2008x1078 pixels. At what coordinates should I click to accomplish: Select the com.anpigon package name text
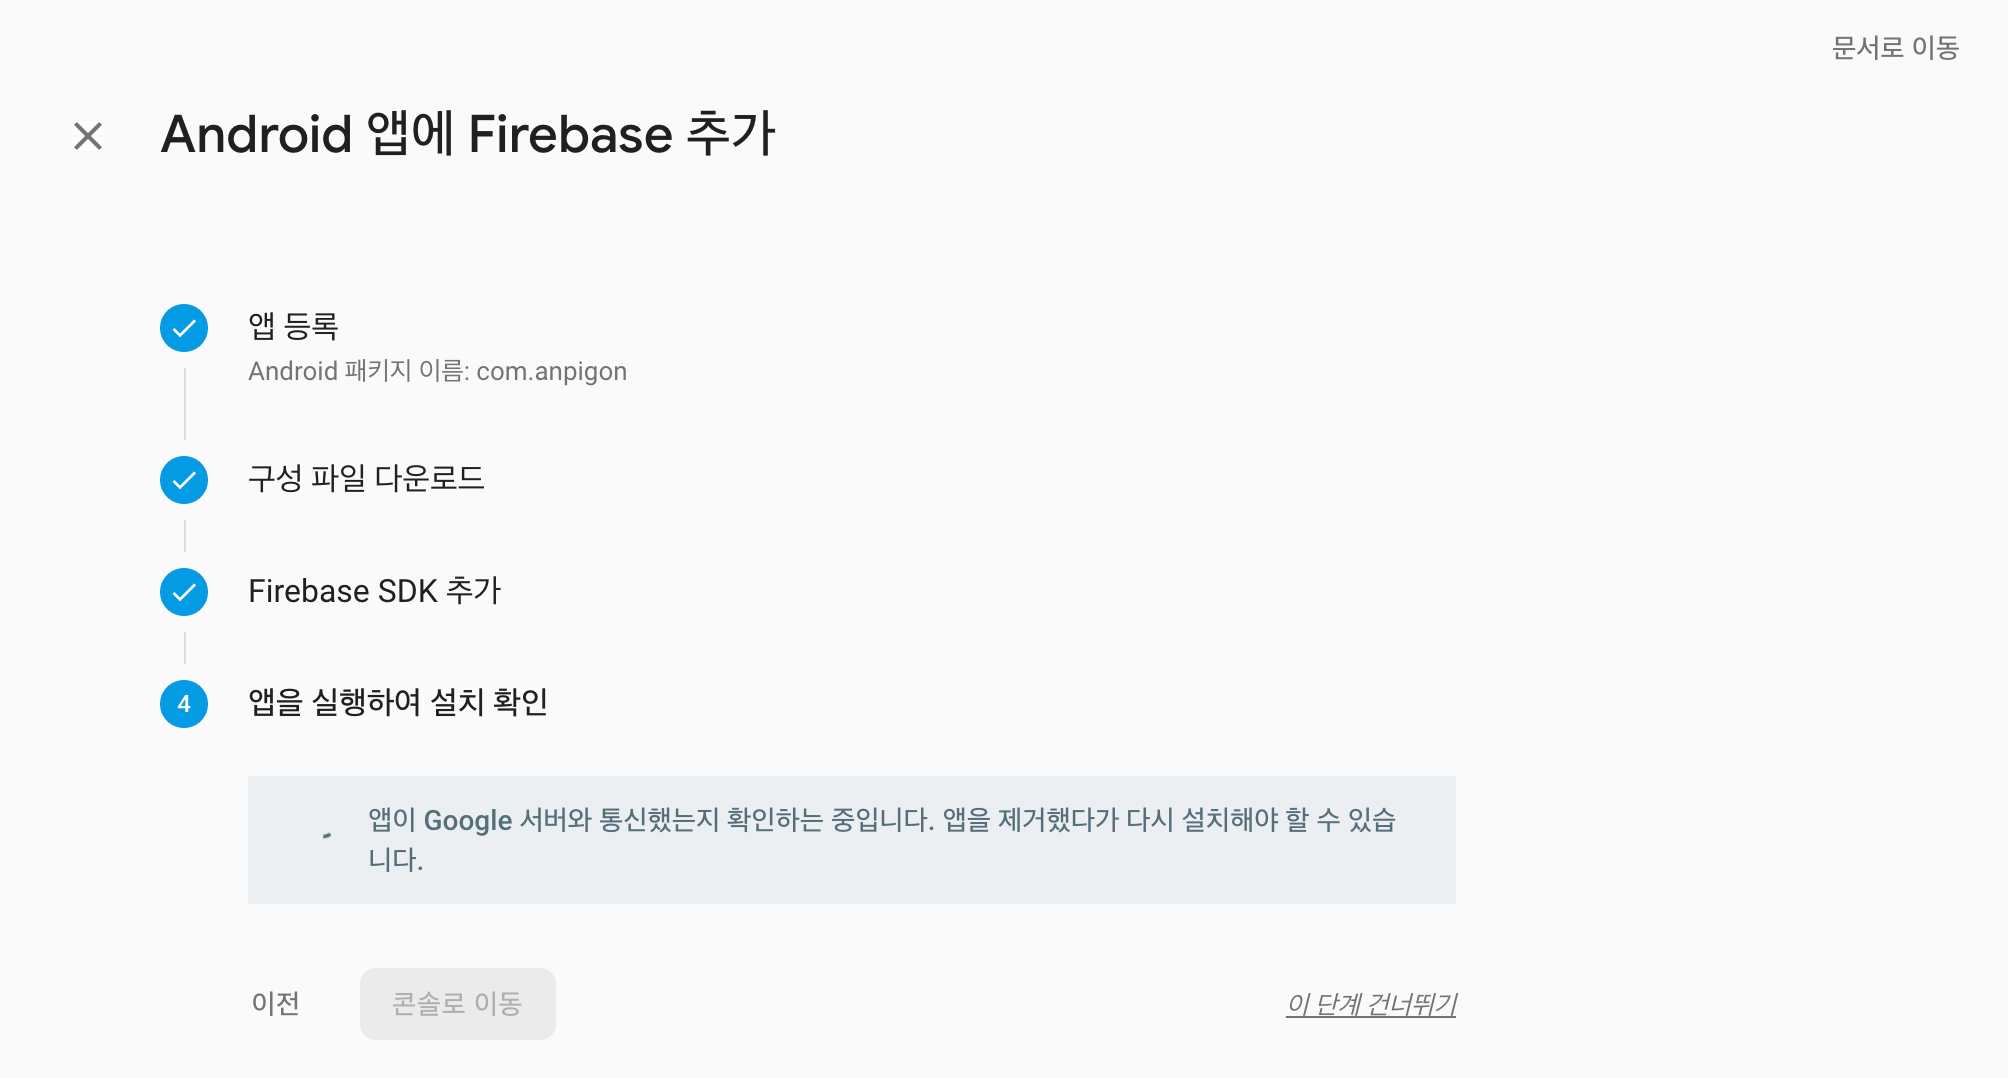[x=551, y=371]
